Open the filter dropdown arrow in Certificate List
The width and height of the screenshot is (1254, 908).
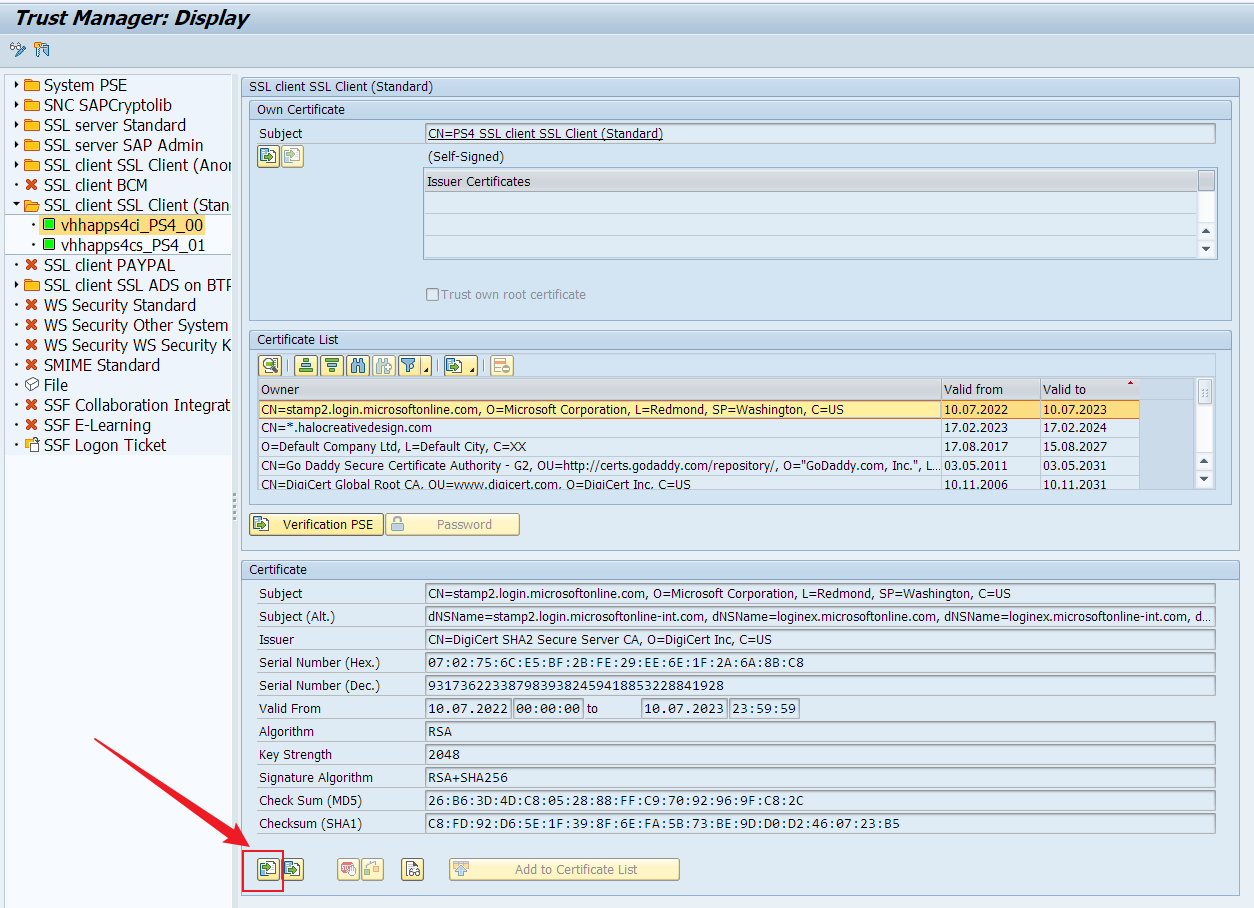point(426,369)
